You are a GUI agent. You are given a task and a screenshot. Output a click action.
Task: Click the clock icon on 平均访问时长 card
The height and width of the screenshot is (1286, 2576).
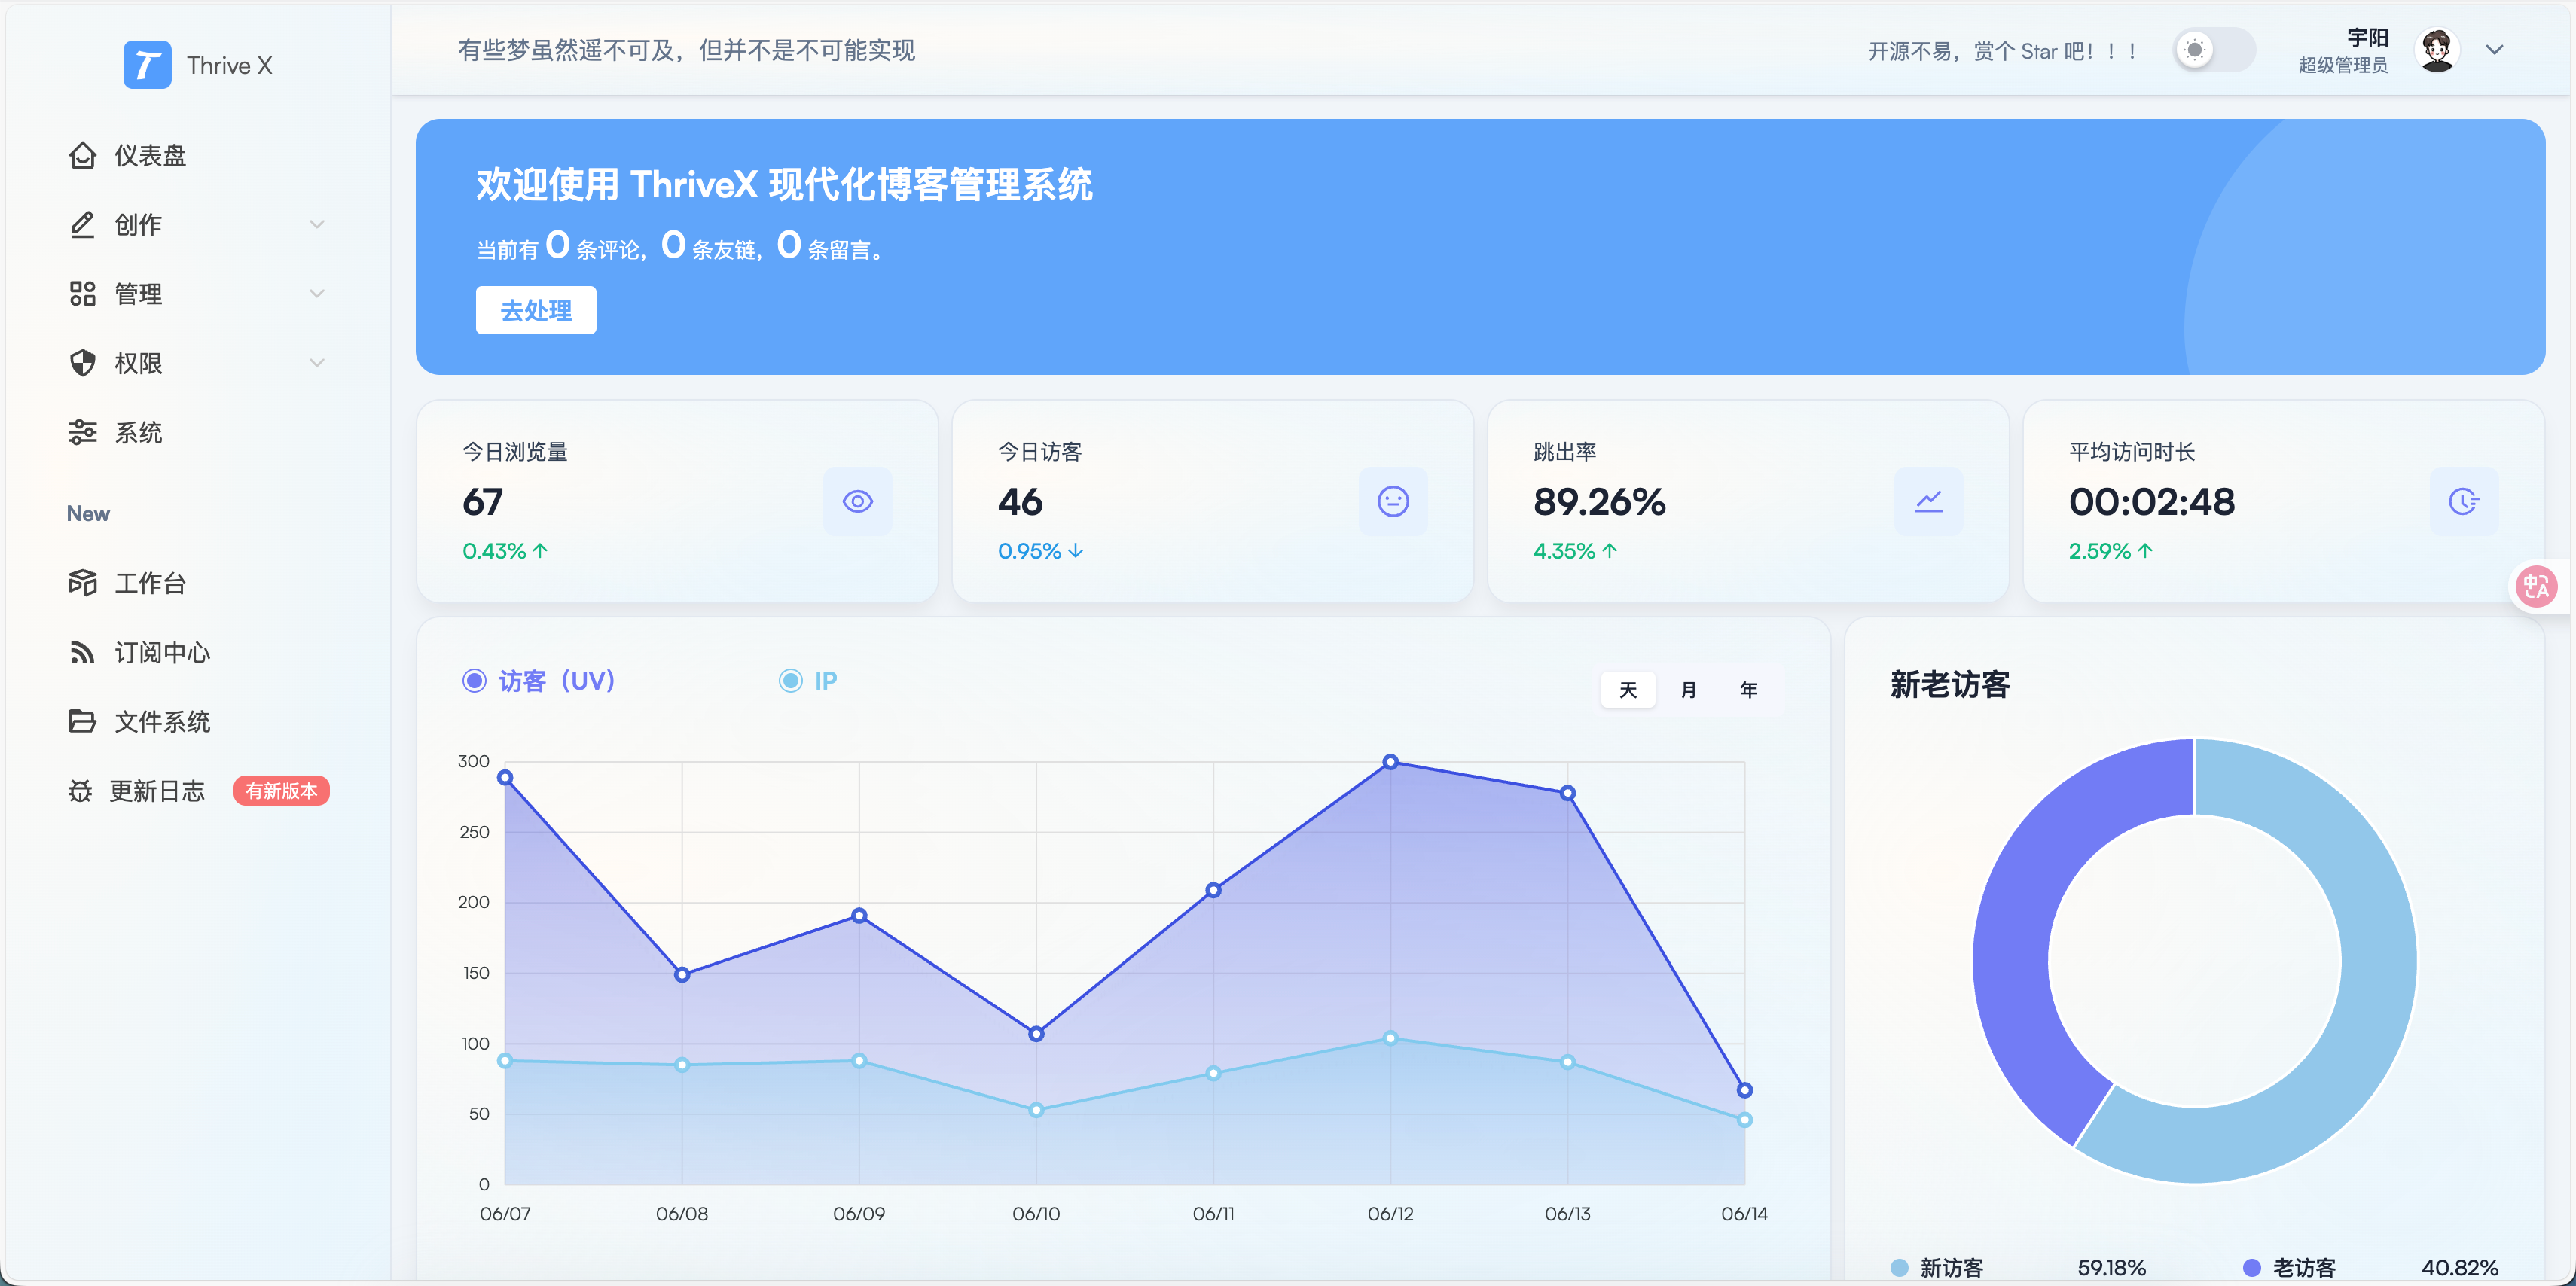coord(2463,501)
